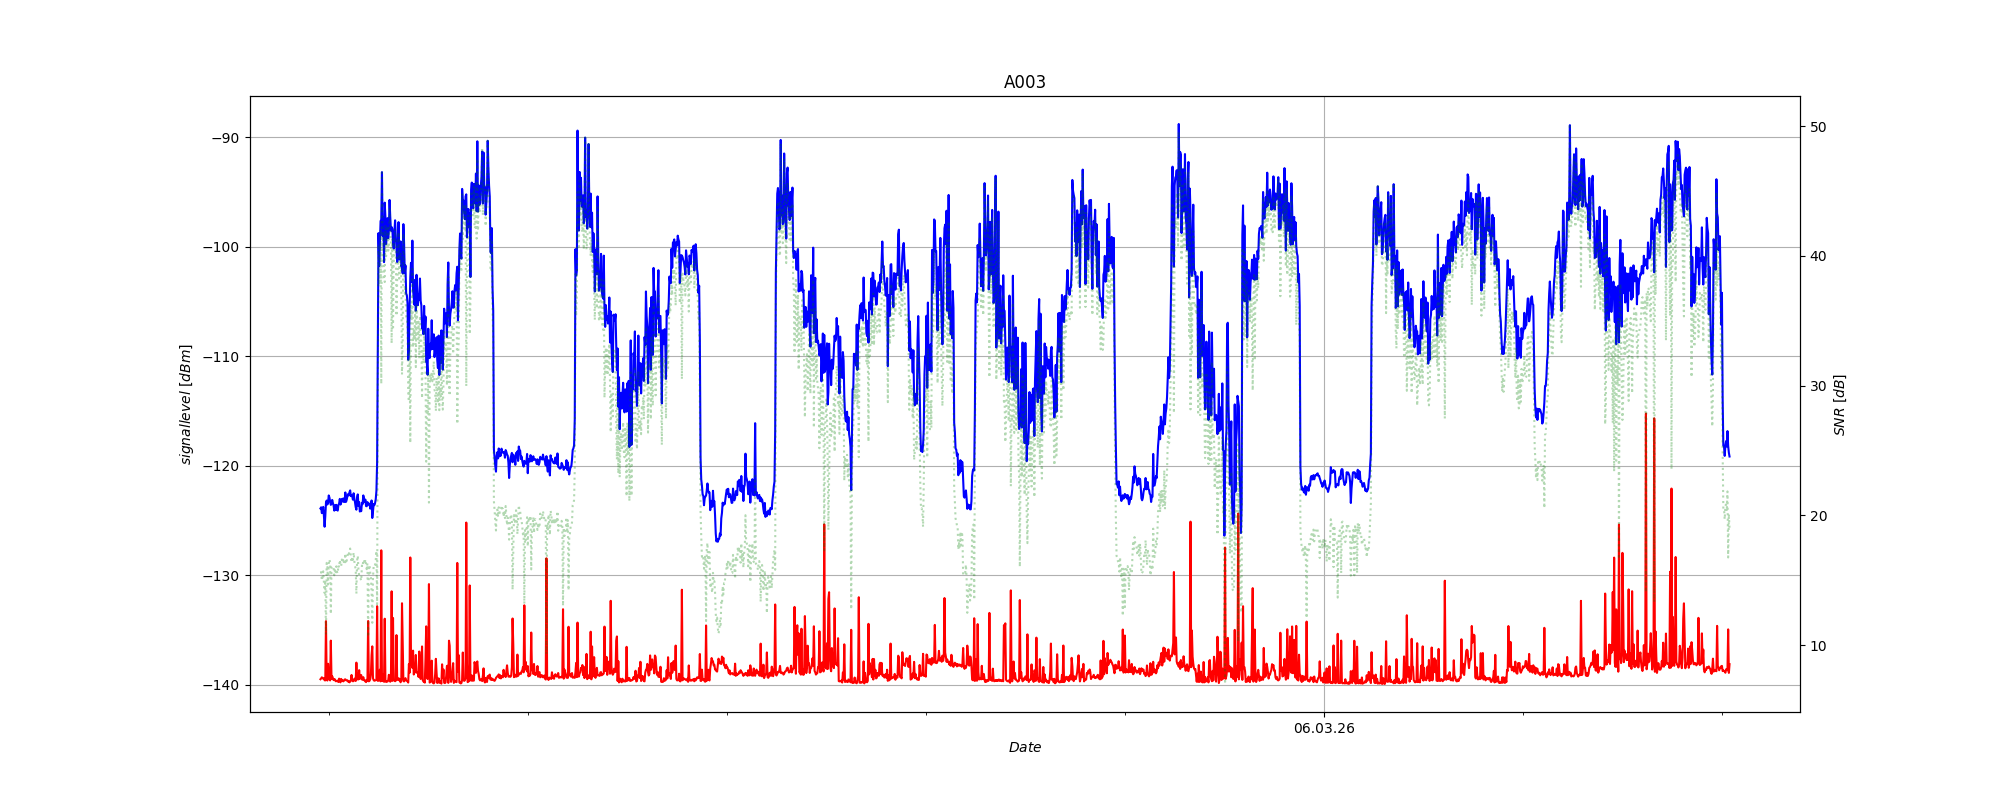This screenshot has height=800, width=2000.
Task: Click the x-axis tick mark above 06.03.26
Action: [1324, 714]
